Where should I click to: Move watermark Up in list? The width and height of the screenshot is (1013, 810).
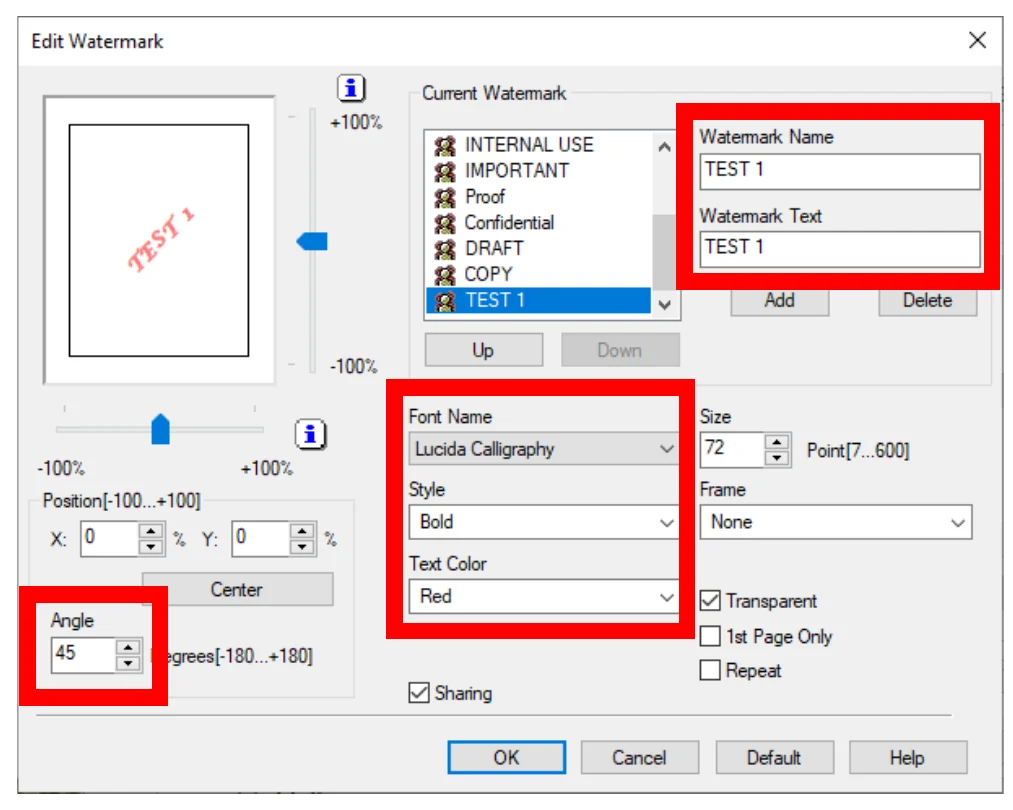483,350
